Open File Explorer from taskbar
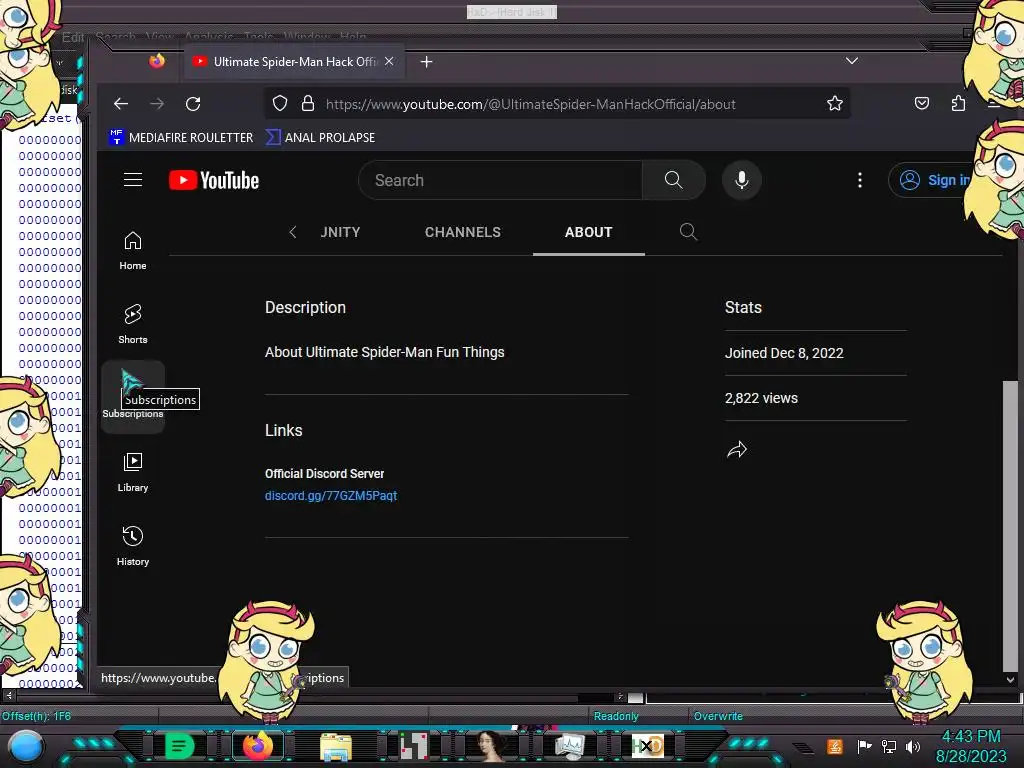This screenshot has height=768, width=1024. pos(336,746)
